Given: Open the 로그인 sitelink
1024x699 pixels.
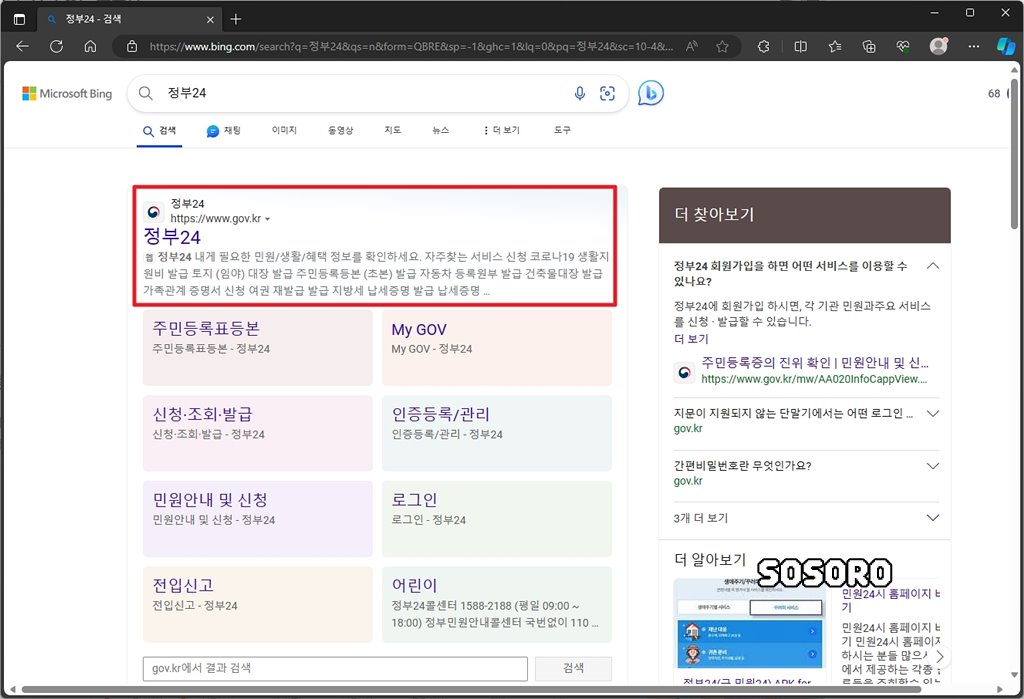Looking at the screenshot, I should [x=414, y=500].
